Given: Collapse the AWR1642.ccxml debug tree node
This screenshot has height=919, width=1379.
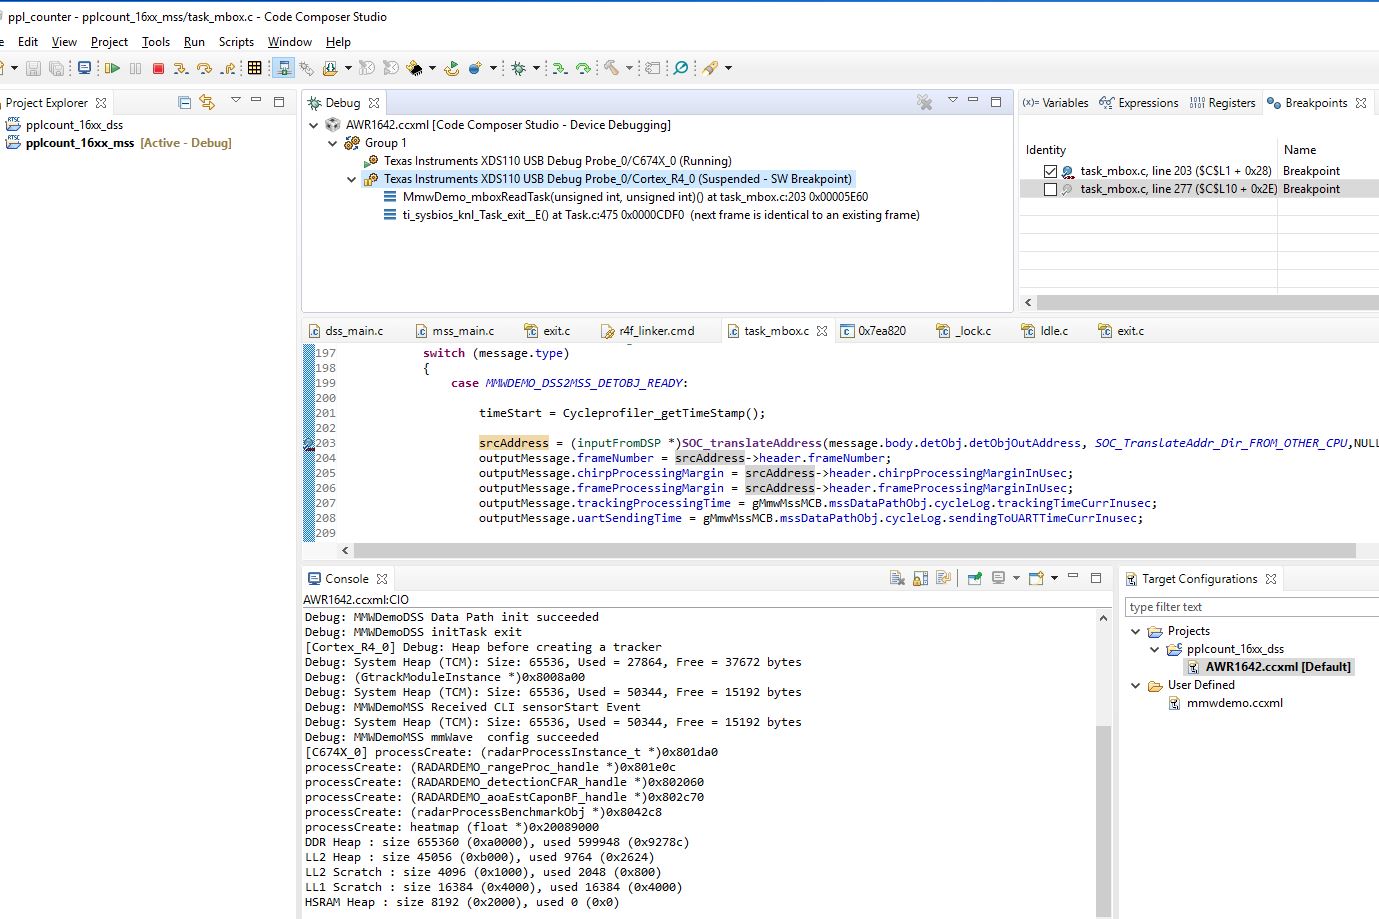Looking at the screenshot, I should pyautogui.click(x=314, y=125).
